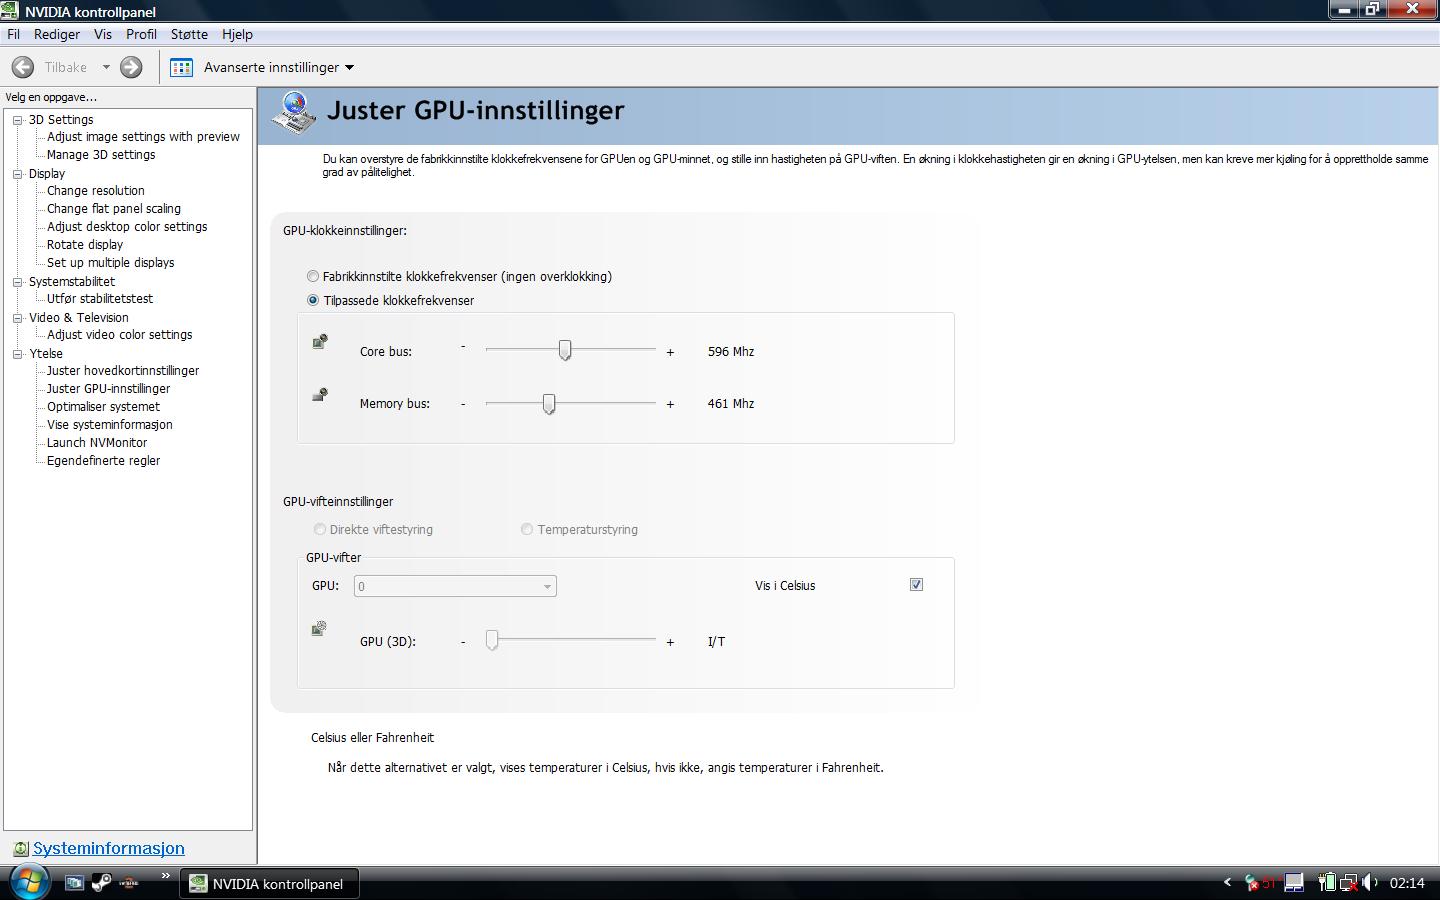Click the Memory bus slider handle

tap(549, 403)
